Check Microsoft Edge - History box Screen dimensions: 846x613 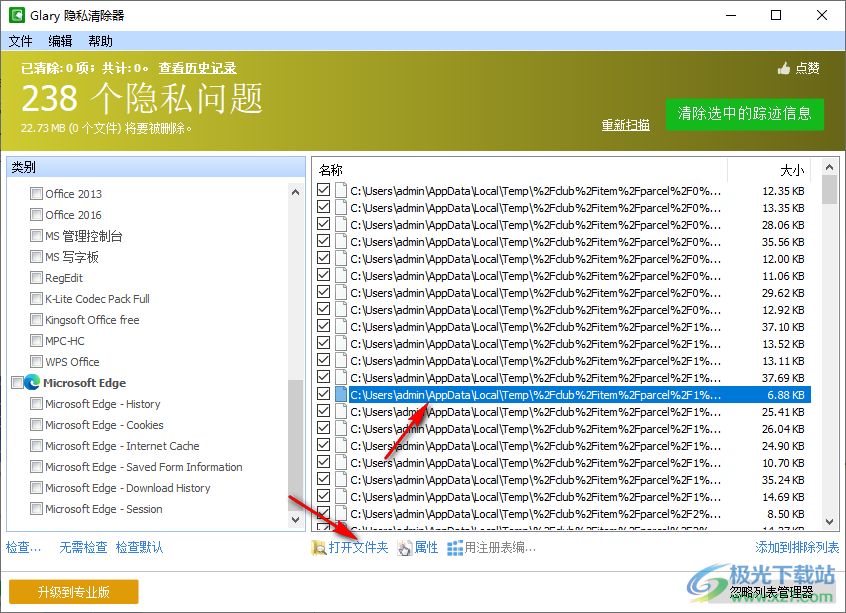(36, 404)
